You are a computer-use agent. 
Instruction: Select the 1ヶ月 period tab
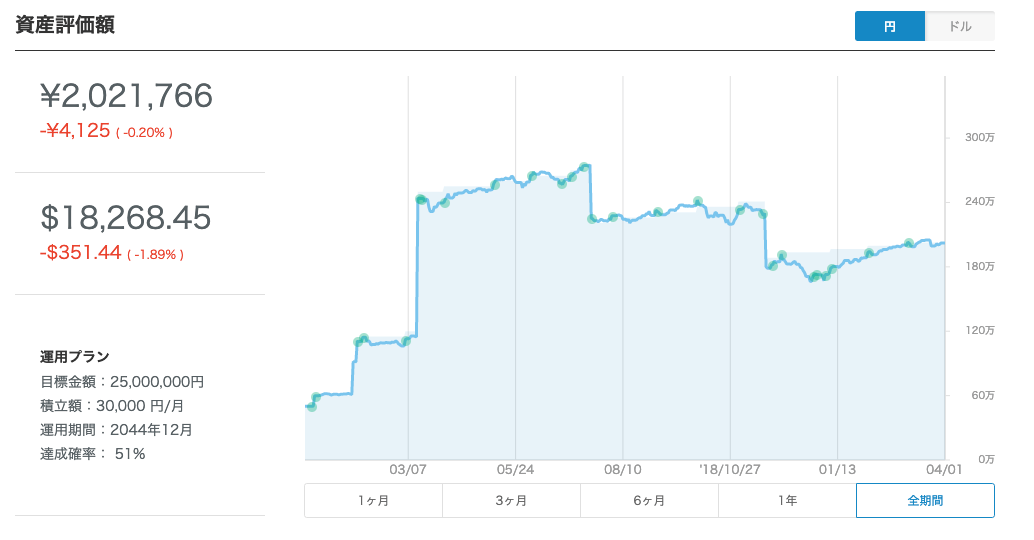[373, 500]
